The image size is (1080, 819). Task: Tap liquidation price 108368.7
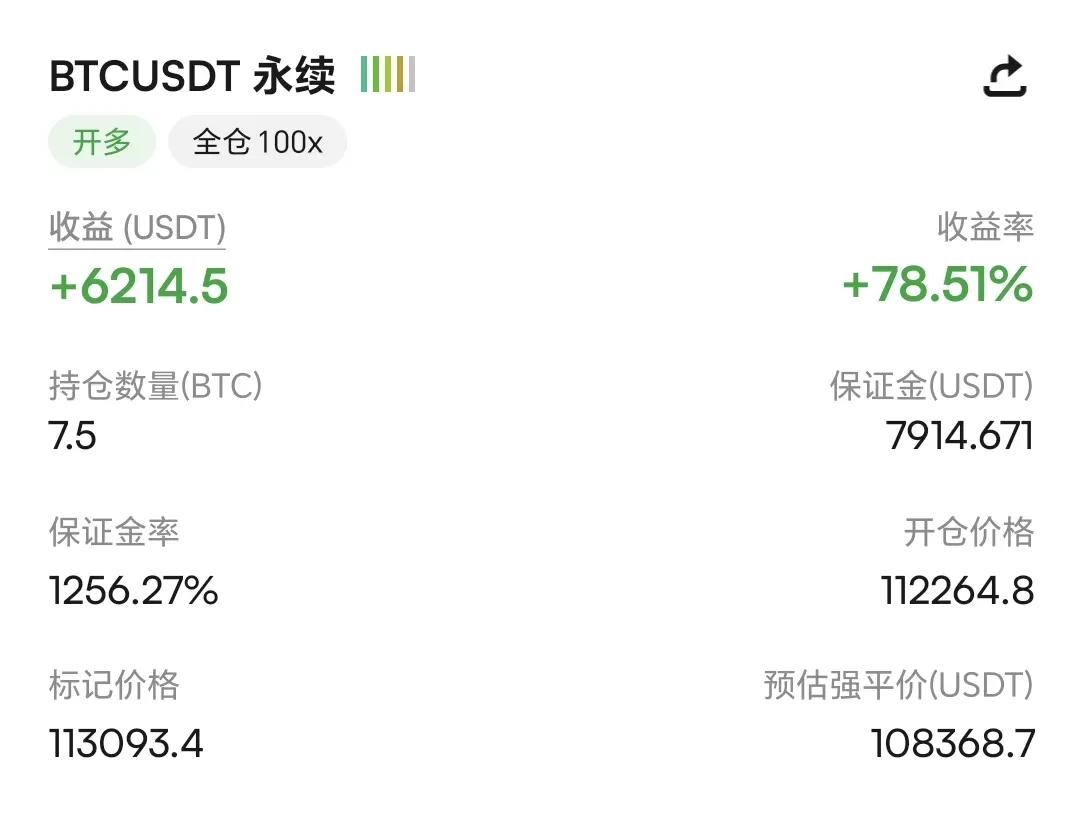[x=953, y=744]
